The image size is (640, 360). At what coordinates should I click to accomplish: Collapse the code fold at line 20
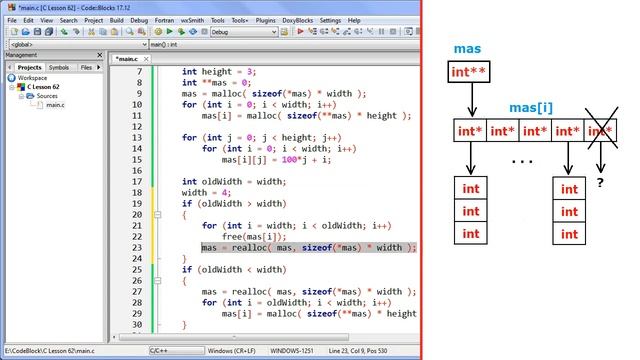(158, 215)
